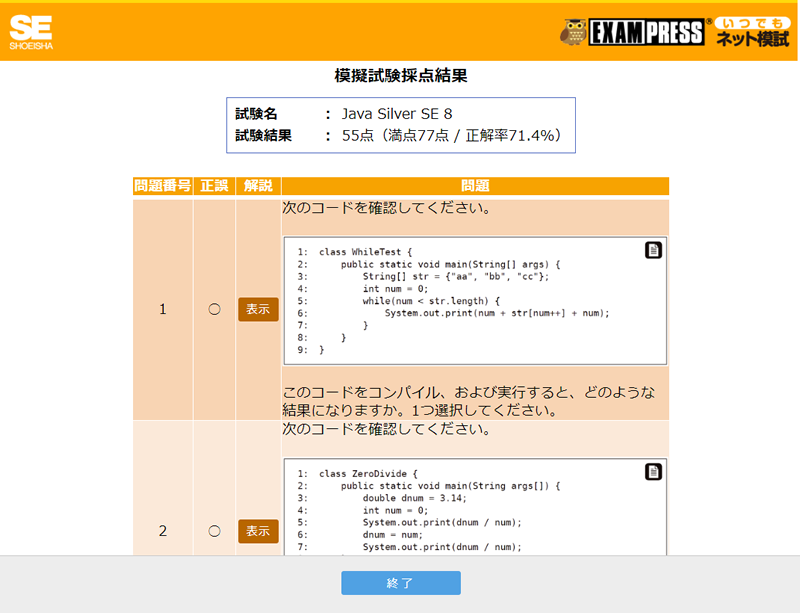
Task: Click the double dnum = 3.14 line
Action: point(415,498)
